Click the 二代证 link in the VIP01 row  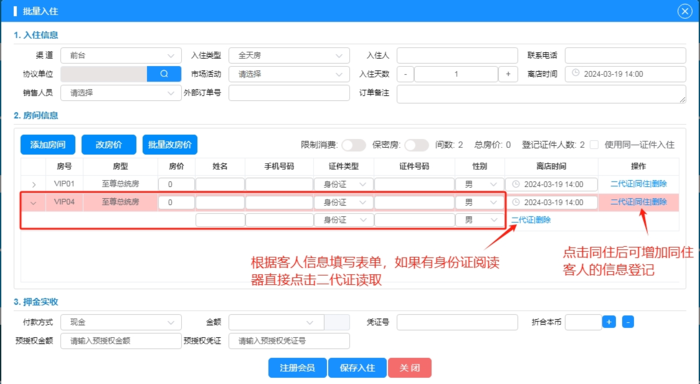point(621,184)
